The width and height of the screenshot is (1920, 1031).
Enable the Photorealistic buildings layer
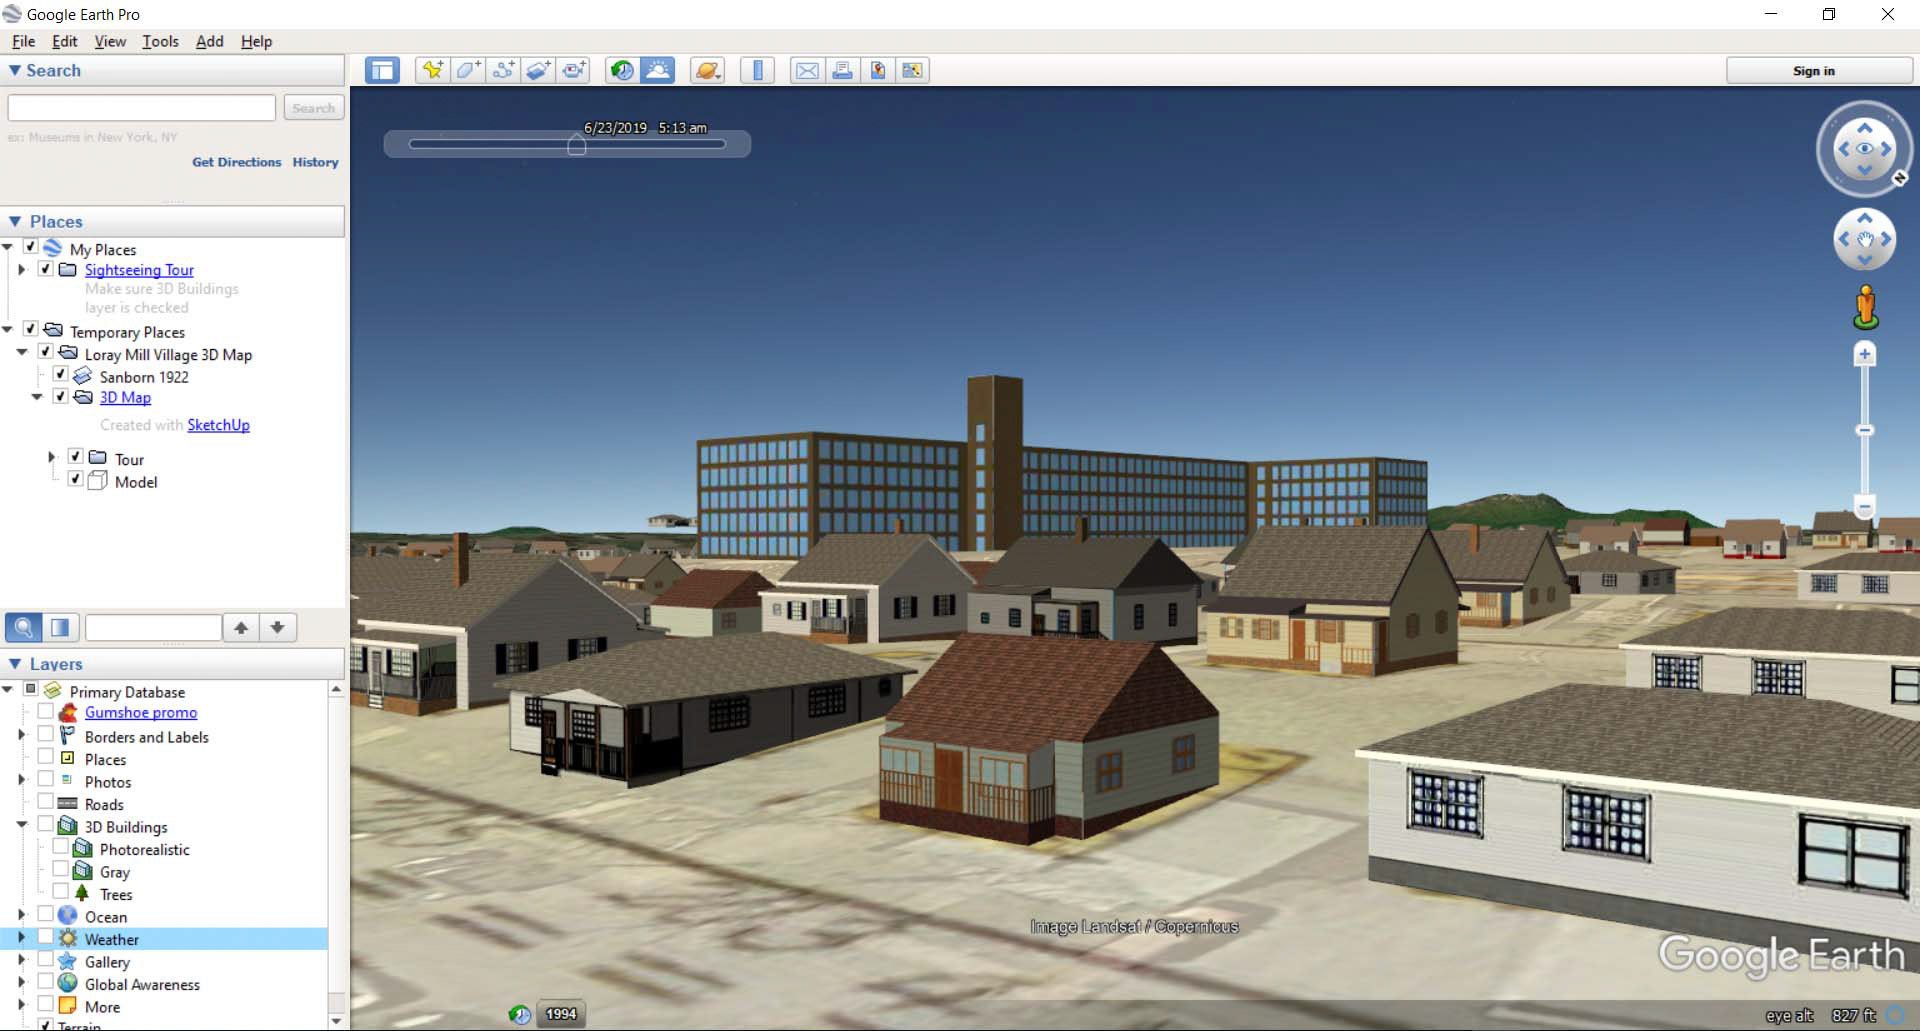(x=61, y=847)
